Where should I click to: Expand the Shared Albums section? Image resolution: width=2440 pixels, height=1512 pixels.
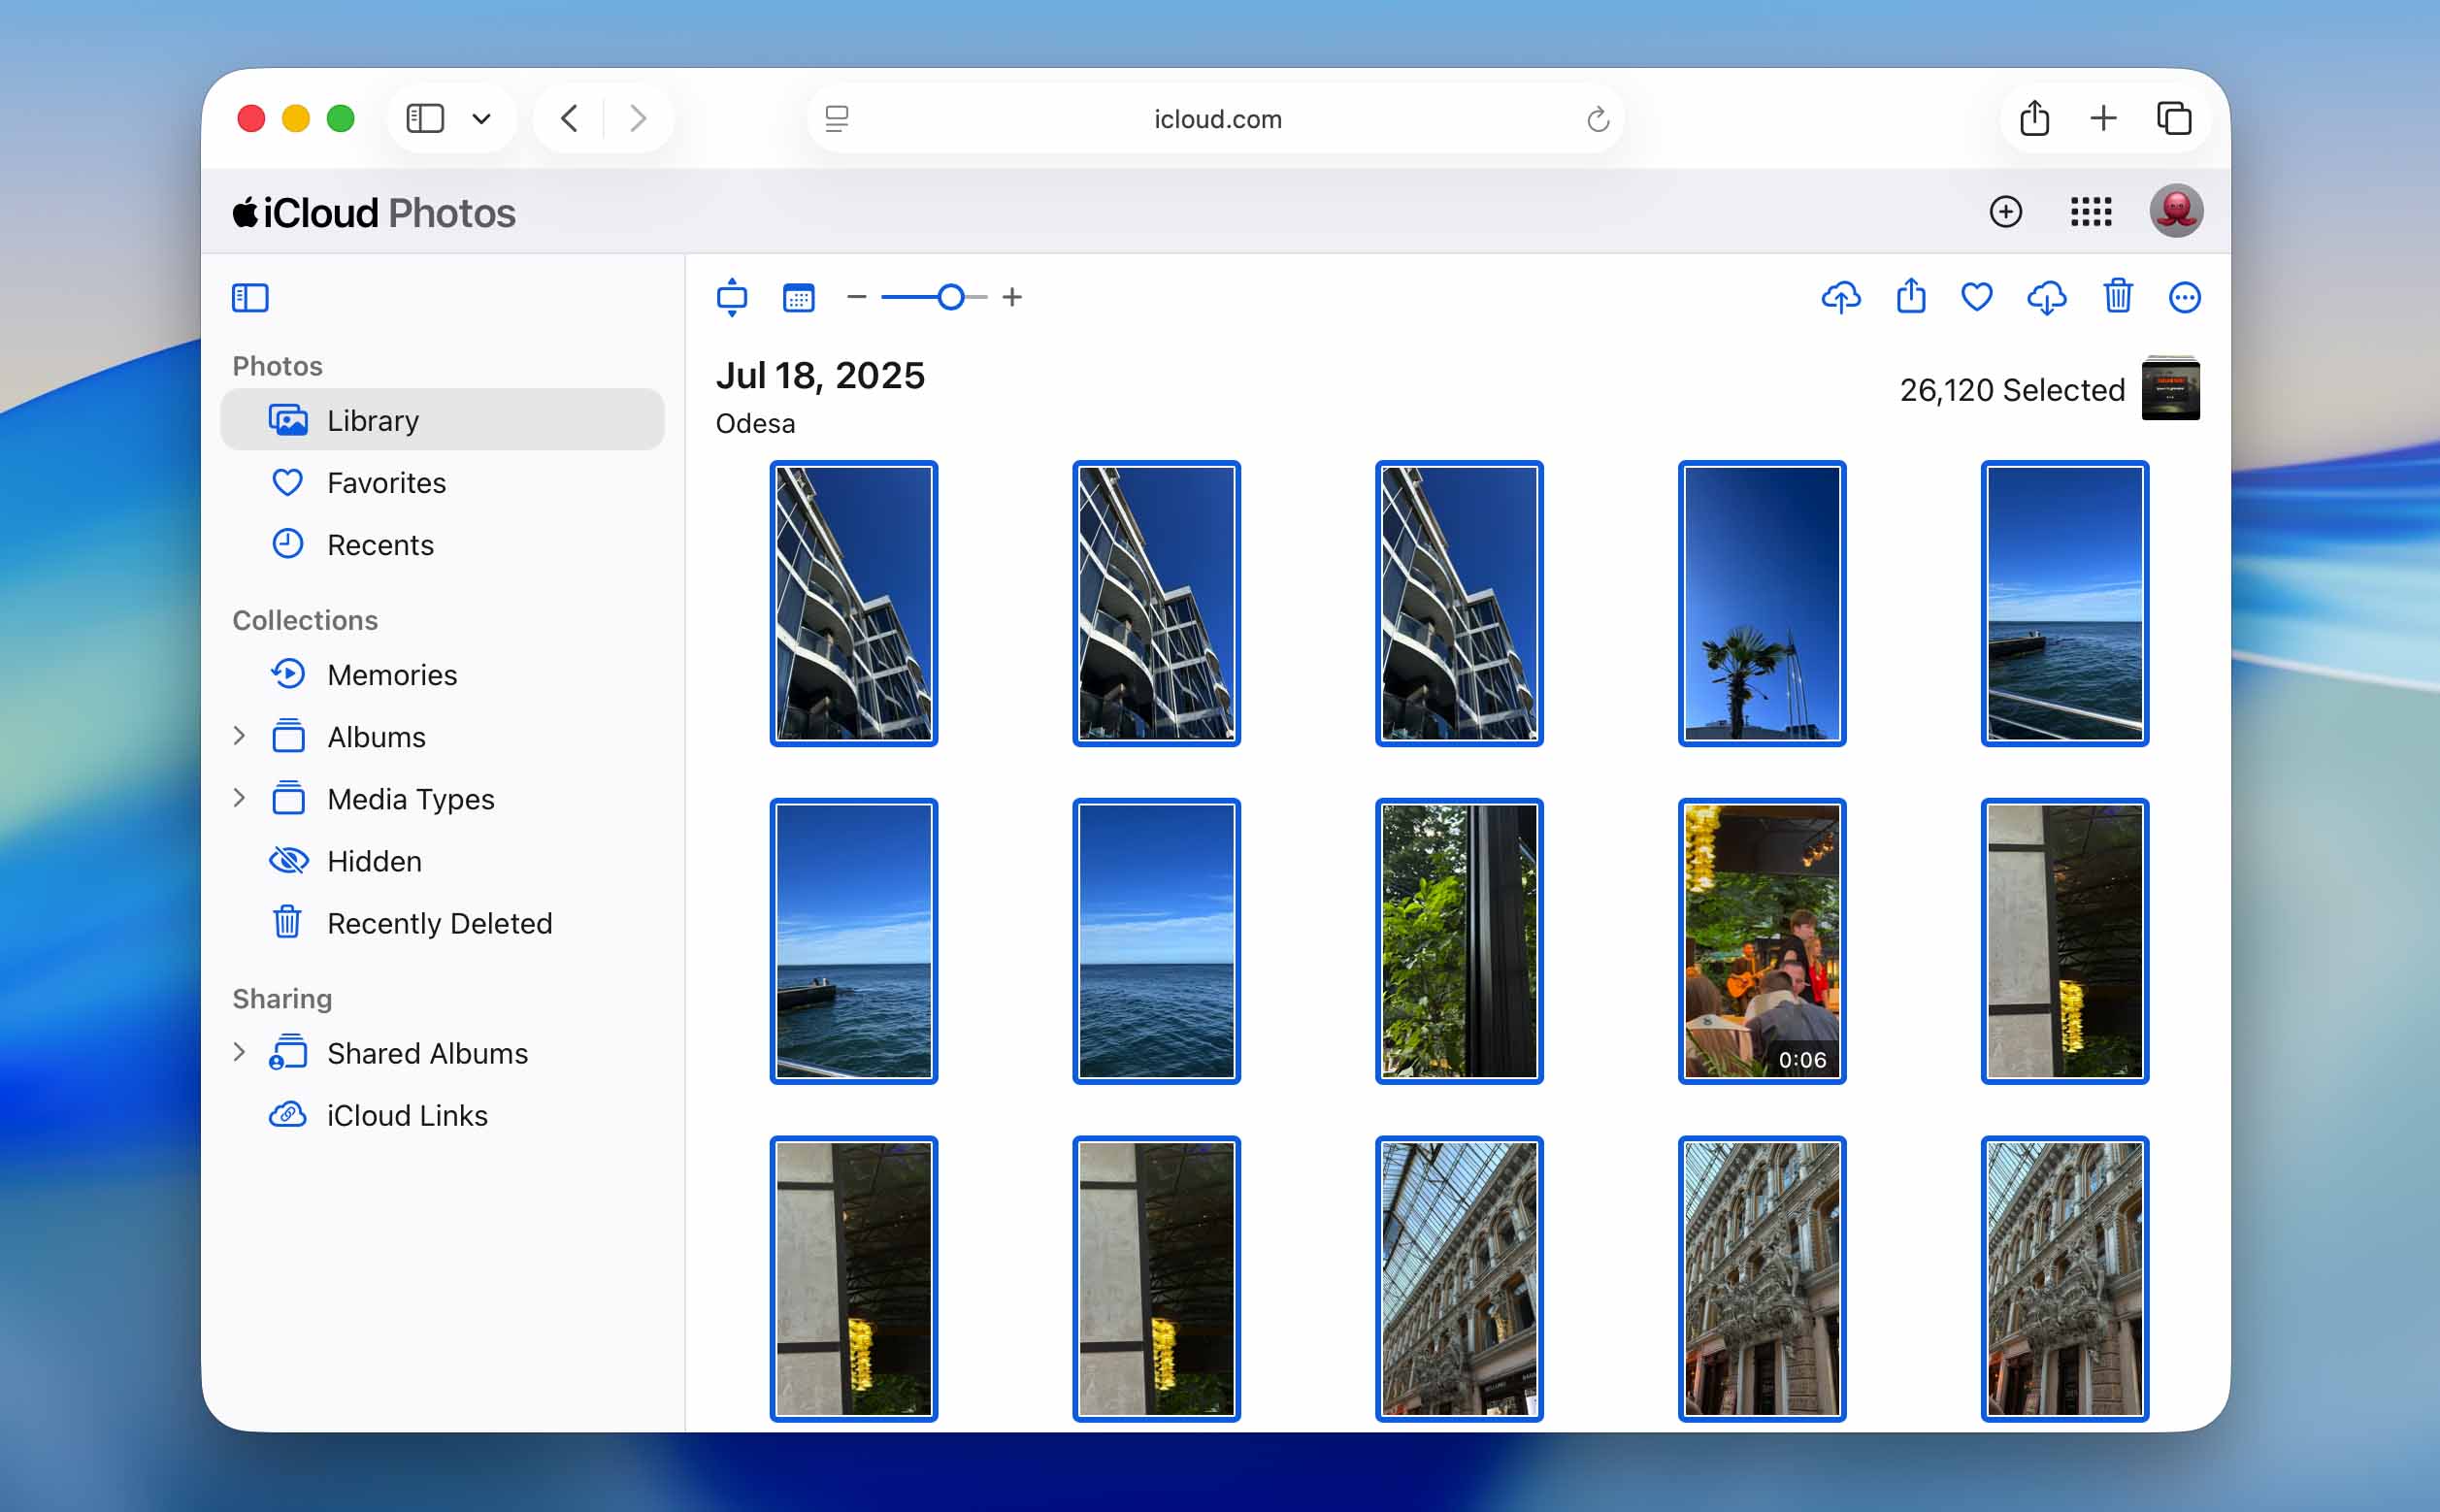[x=239, y=1052]
